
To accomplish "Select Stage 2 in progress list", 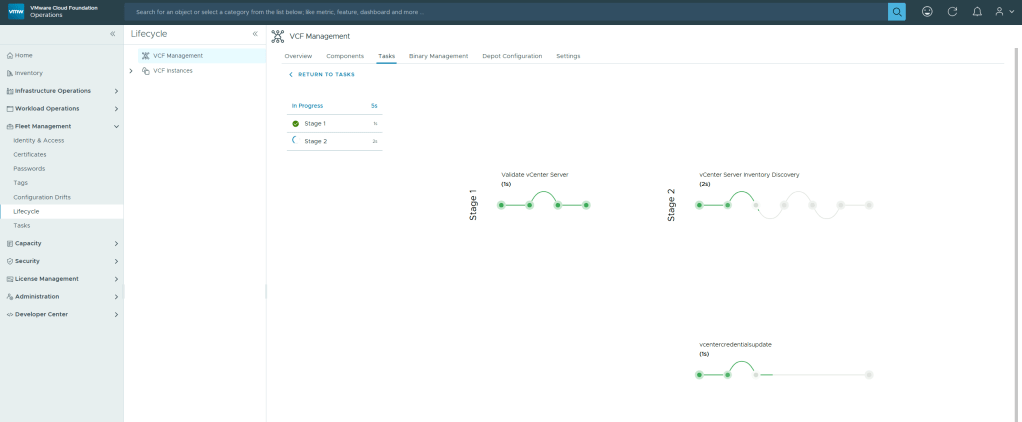I will click(334, 142).
